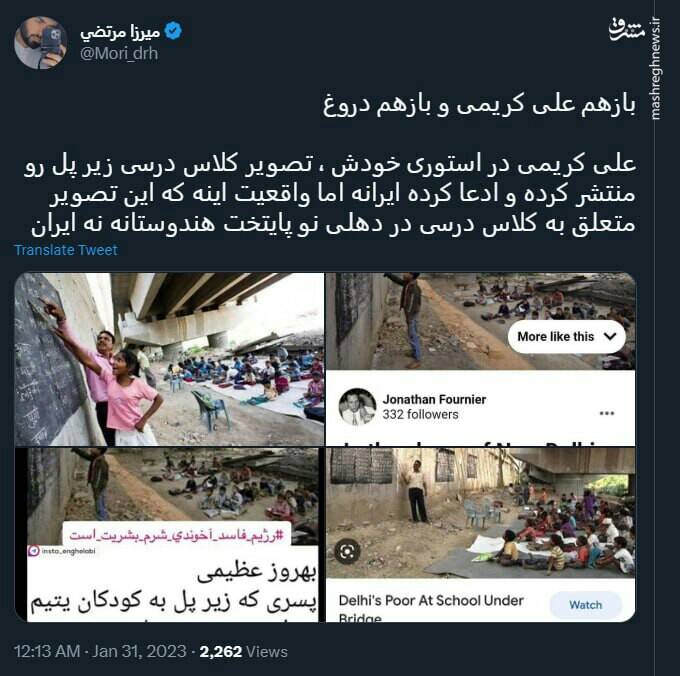Expand the More like this dropdown
Viewport: 680px width, 676px height.
coord(566,336)
